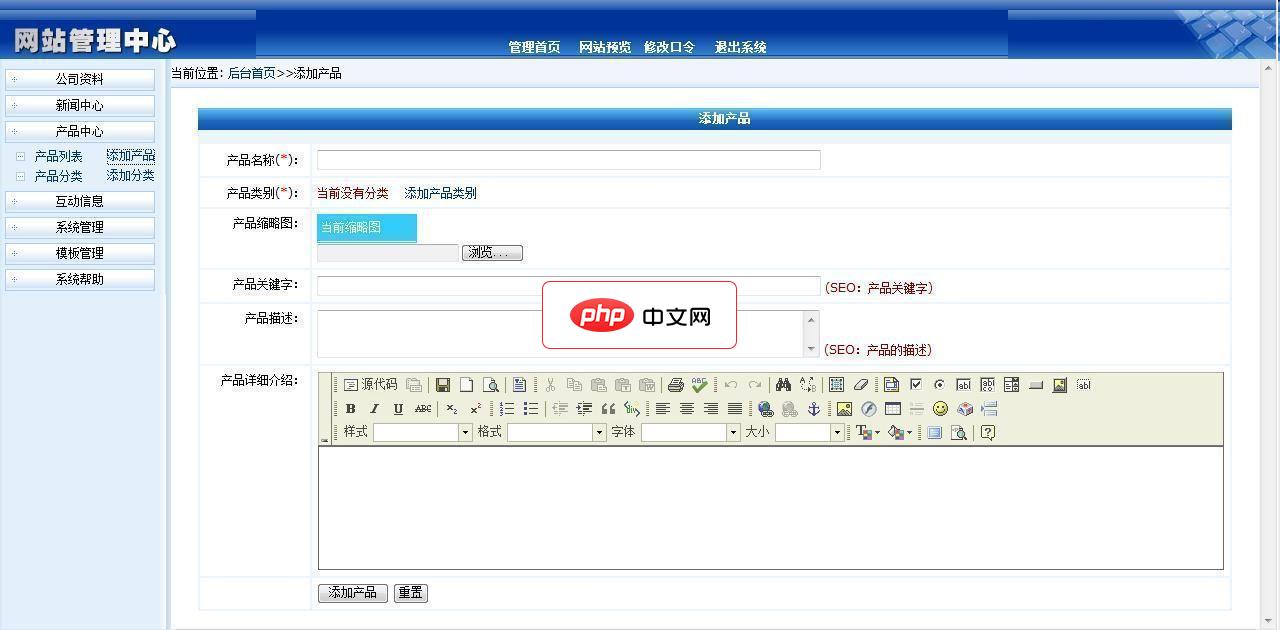Insert a numbered list
Screen dimensions: 1280x630
(507, 409)
